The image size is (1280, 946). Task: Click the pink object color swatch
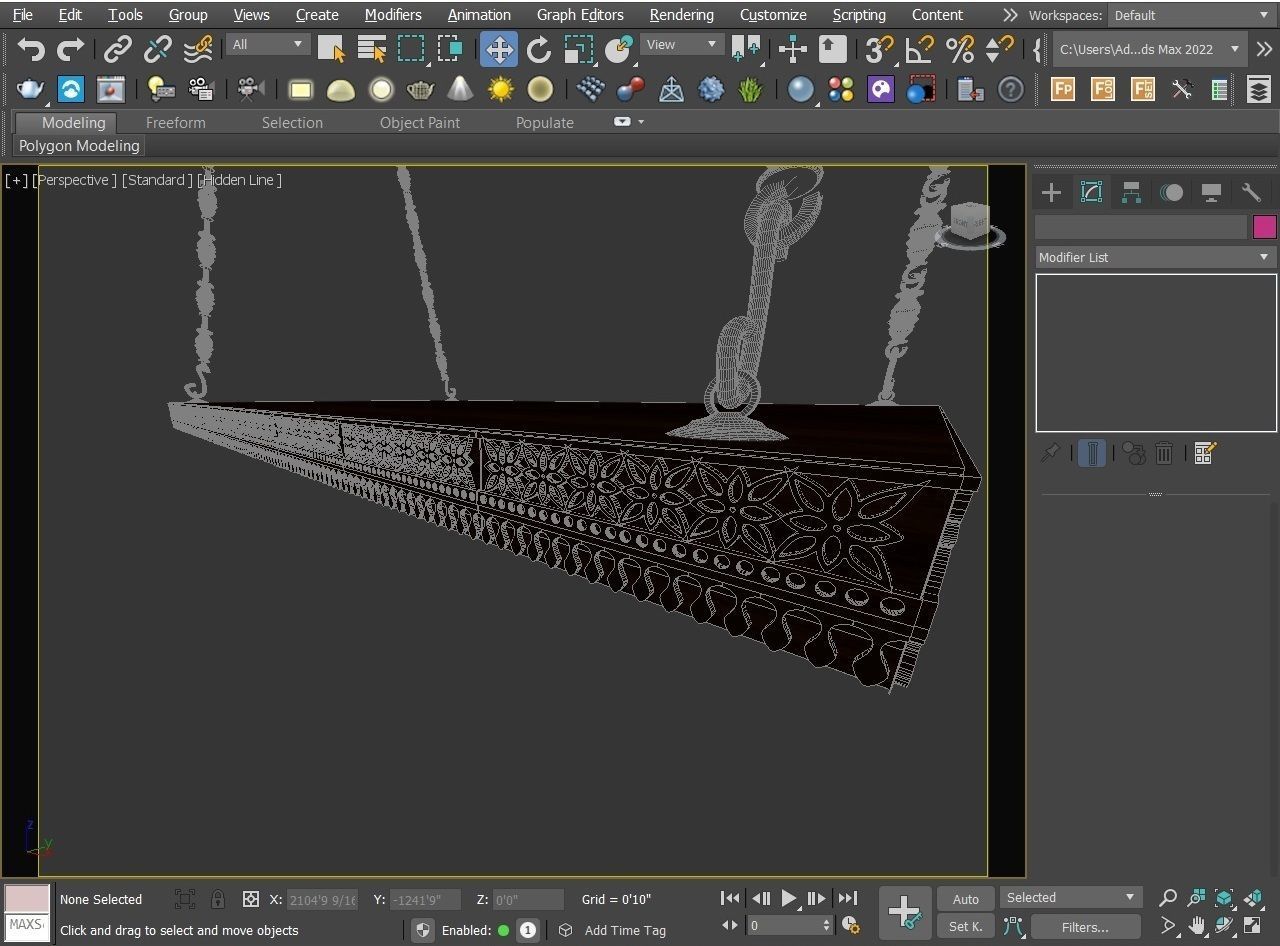[1264, 227]
